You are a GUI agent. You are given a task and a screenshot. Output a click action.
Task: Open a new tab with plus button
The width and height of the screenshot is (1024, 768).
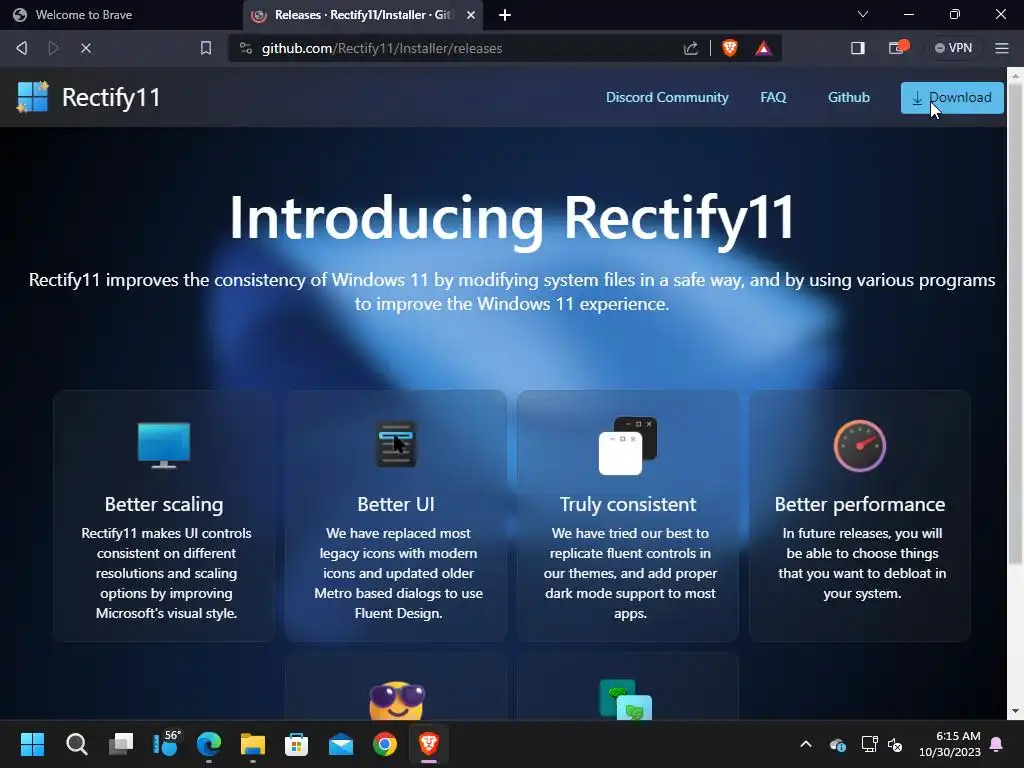pos(505,15)
